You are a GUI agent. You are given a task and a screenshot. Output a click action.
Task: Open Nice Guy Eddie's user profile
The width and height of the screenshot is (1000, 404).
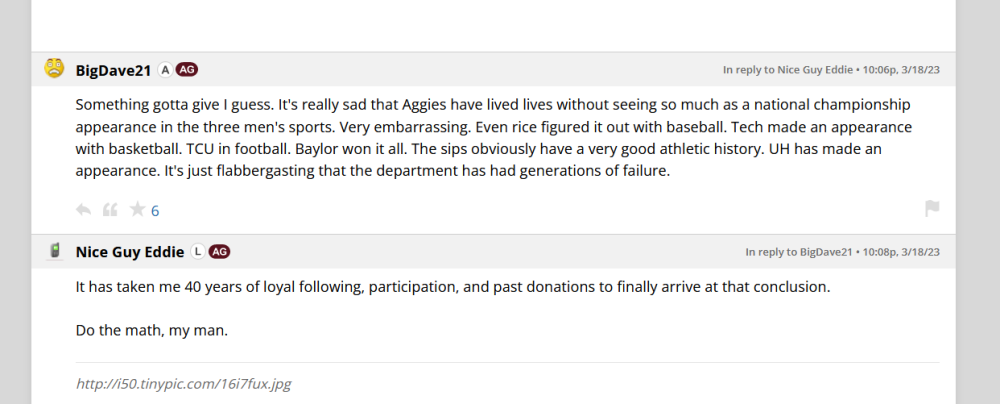click(130, 252)
